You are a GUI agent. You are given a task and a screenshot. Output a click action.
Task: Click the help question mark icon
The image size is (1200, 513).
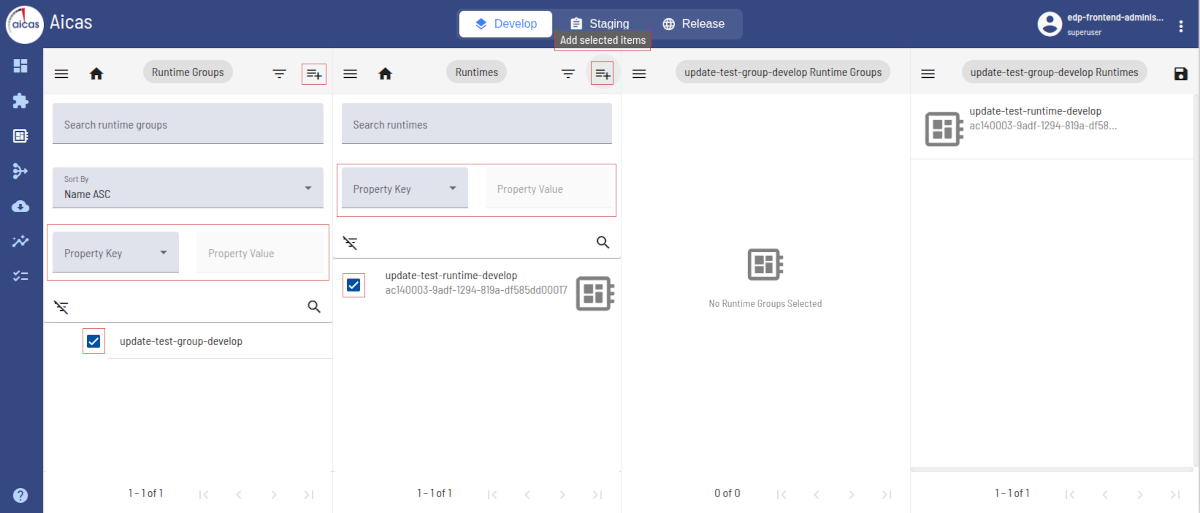point(20,495)
